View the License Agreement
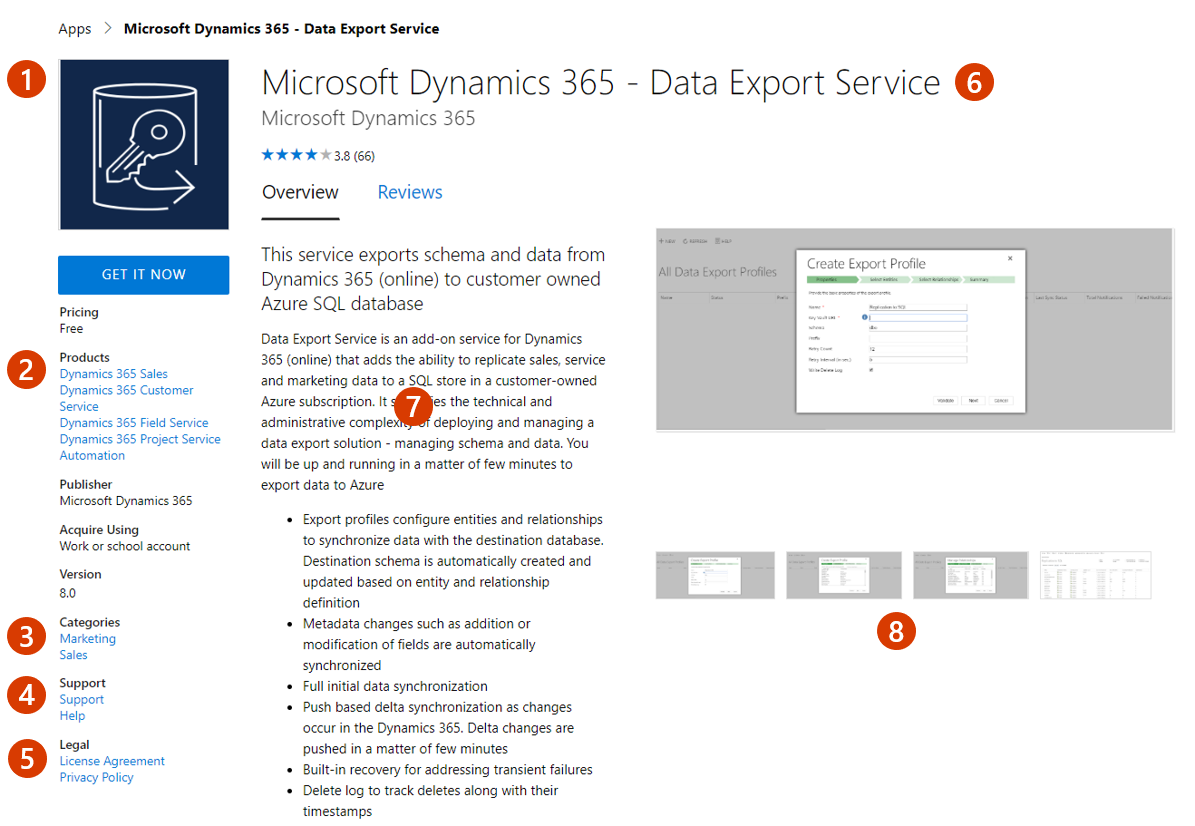Viewport: 1195px width, 826px height. pyautogui.click(x=112, y=761)
